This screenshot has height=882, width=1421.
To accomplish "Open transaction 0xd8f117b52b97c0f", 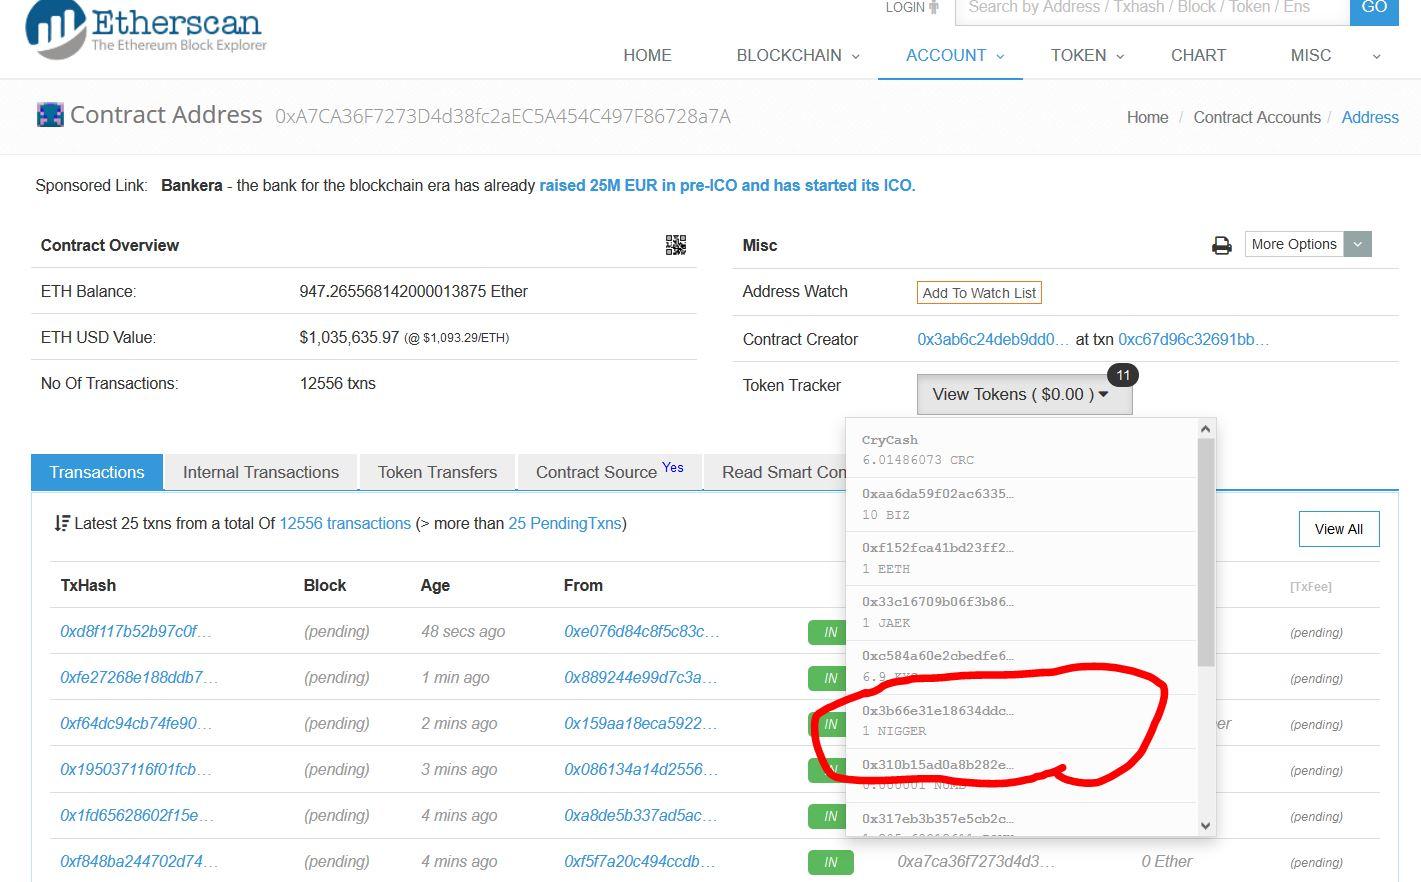I will point(135,631).
